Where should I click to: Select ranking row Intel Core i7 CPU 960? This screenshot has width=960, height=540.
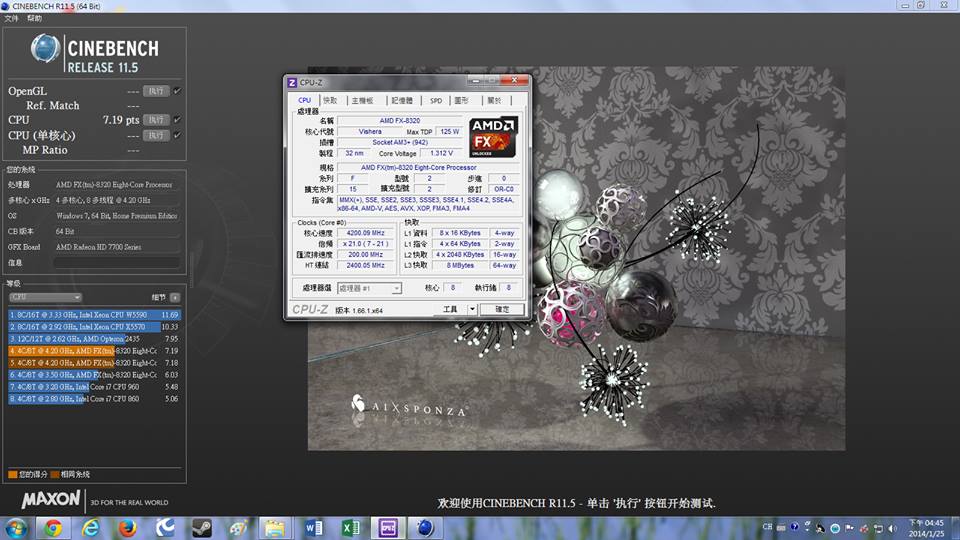click(x=94, y=387)
